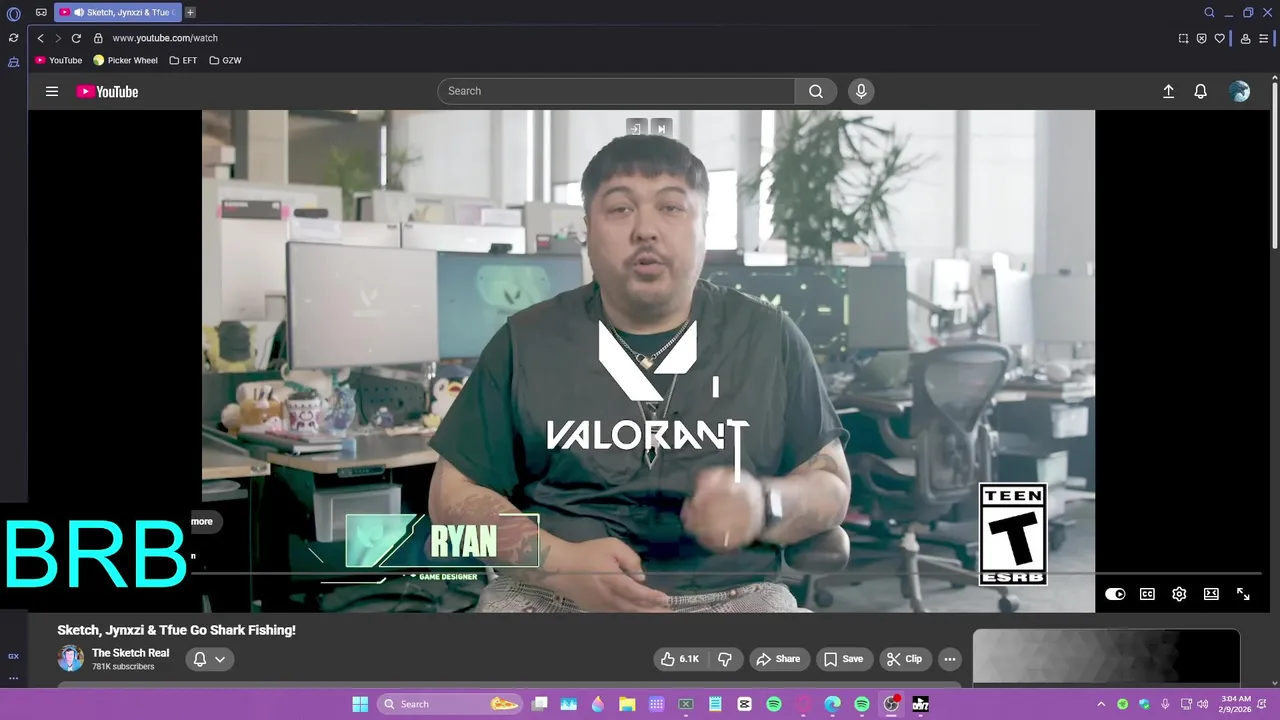This screenshot has height=720, width=1280.
Task: Click the YouTube search field
Action: click(x=616, y=91)
